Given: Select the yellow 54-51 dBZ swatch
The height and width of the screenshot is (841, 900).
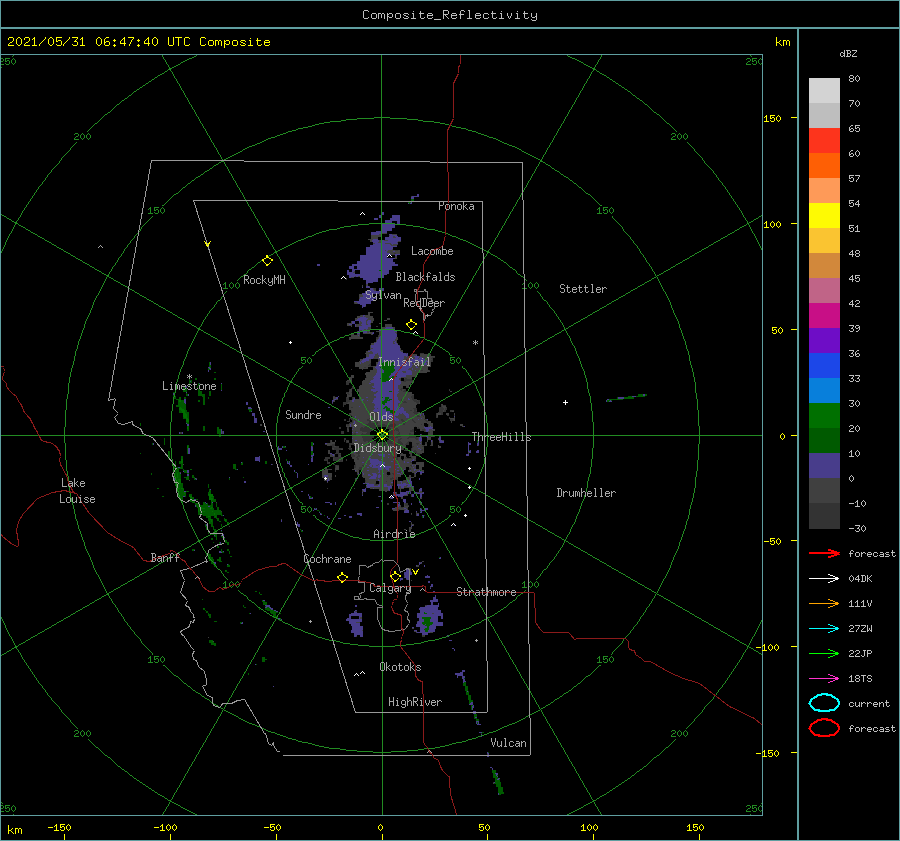Looking at the screenshot, I should coord(824,216).
